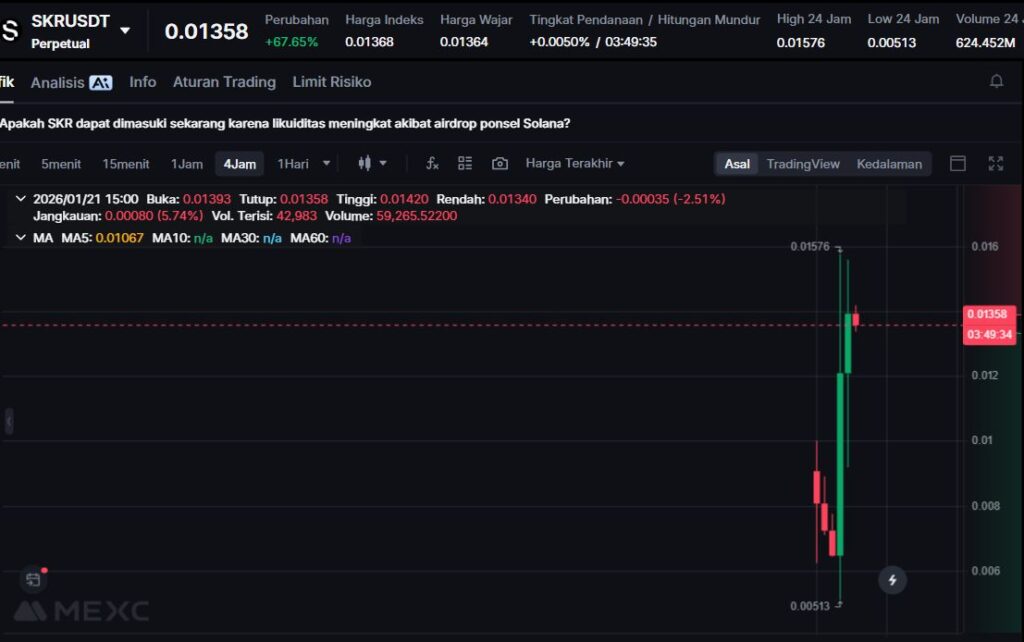The image size is (1024, 642).
Task: Select the Asal chart mode
Action: [x=737, y=164]
